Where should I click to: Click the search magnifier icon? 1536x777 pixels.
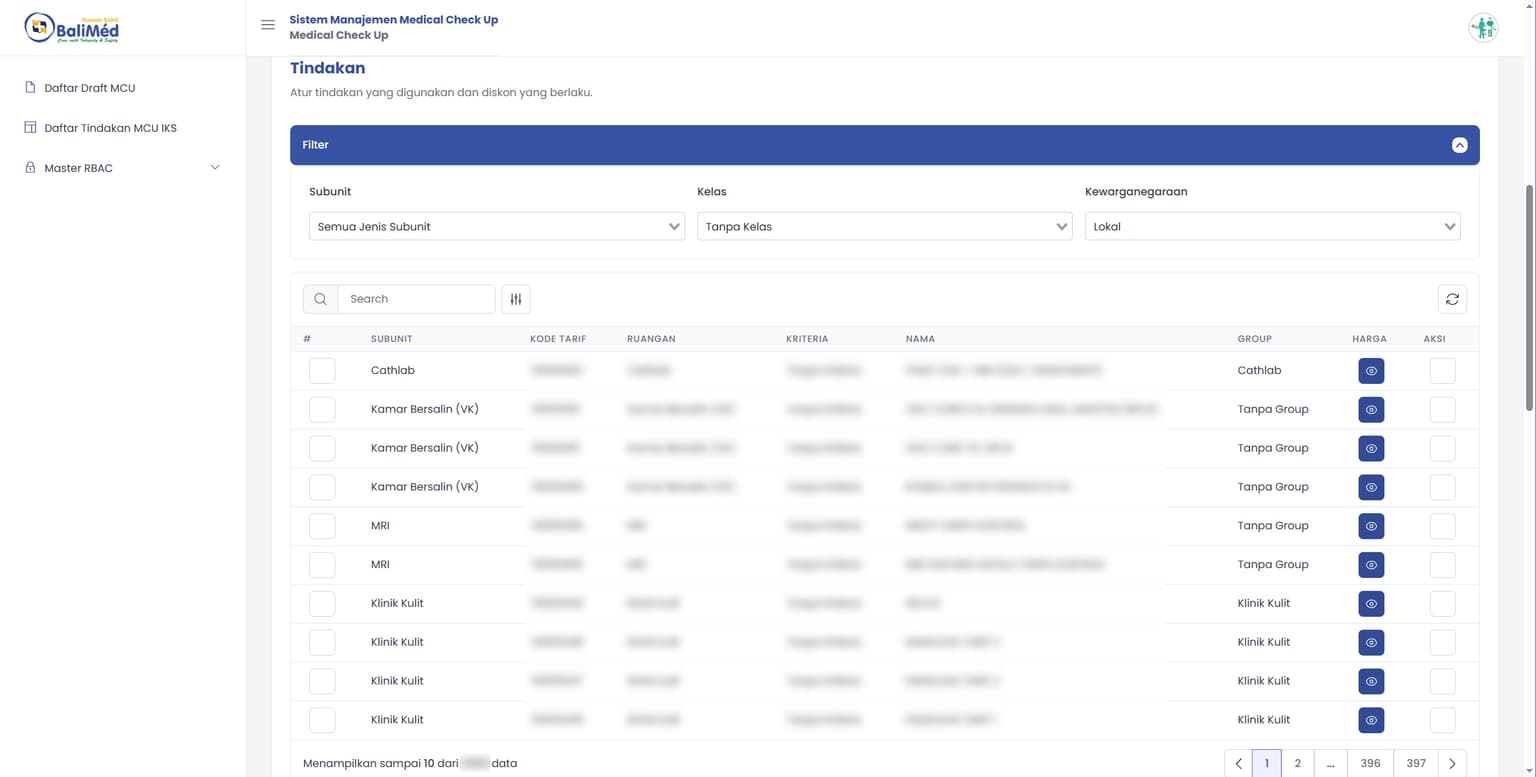pyautogui.click(x=320, y=299)
